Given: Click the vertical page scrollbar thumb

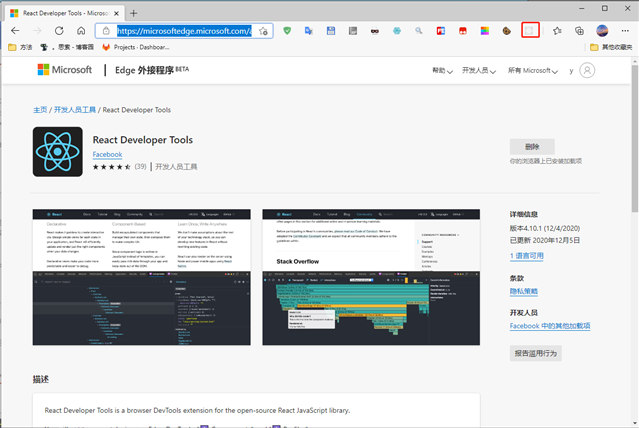Looking at the screenshot, I should point(635,139).
